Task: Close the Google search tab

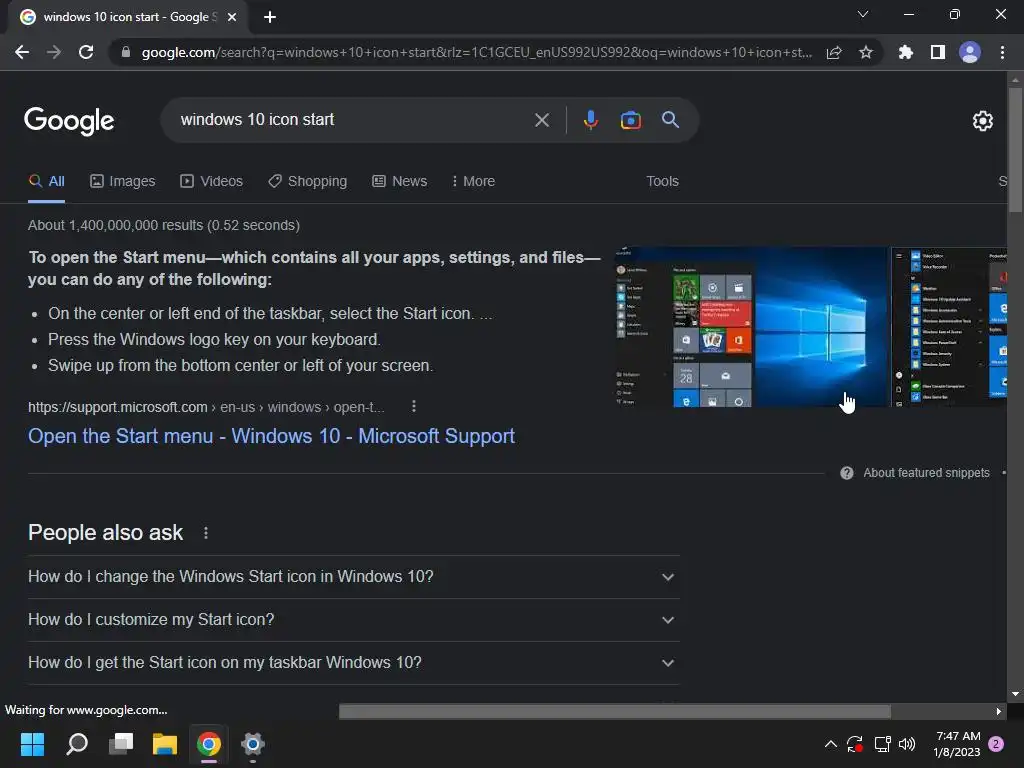Action: click(x=232, y=17)
